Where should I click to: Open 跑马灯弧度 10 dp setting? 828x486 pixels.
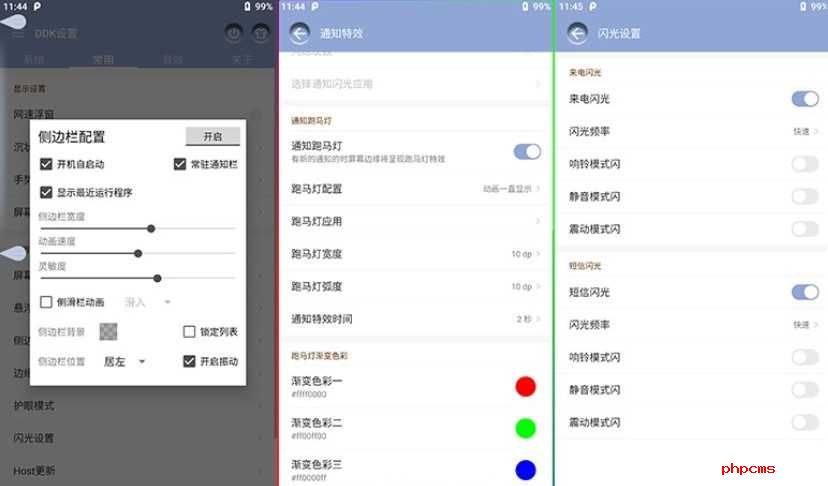[416, 286]
